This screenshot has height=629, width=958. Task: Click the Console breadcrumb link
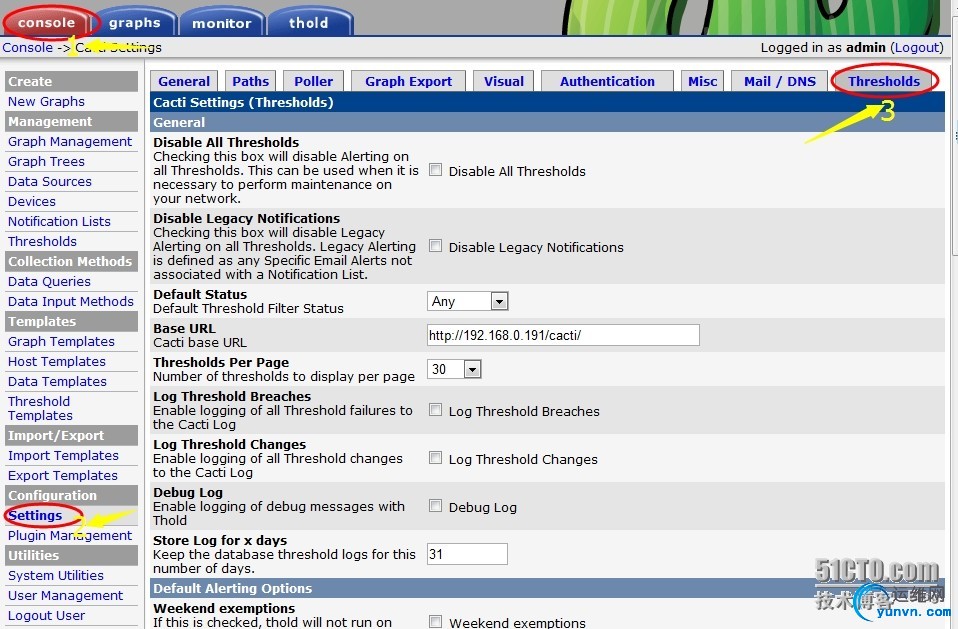coord(27,47)
